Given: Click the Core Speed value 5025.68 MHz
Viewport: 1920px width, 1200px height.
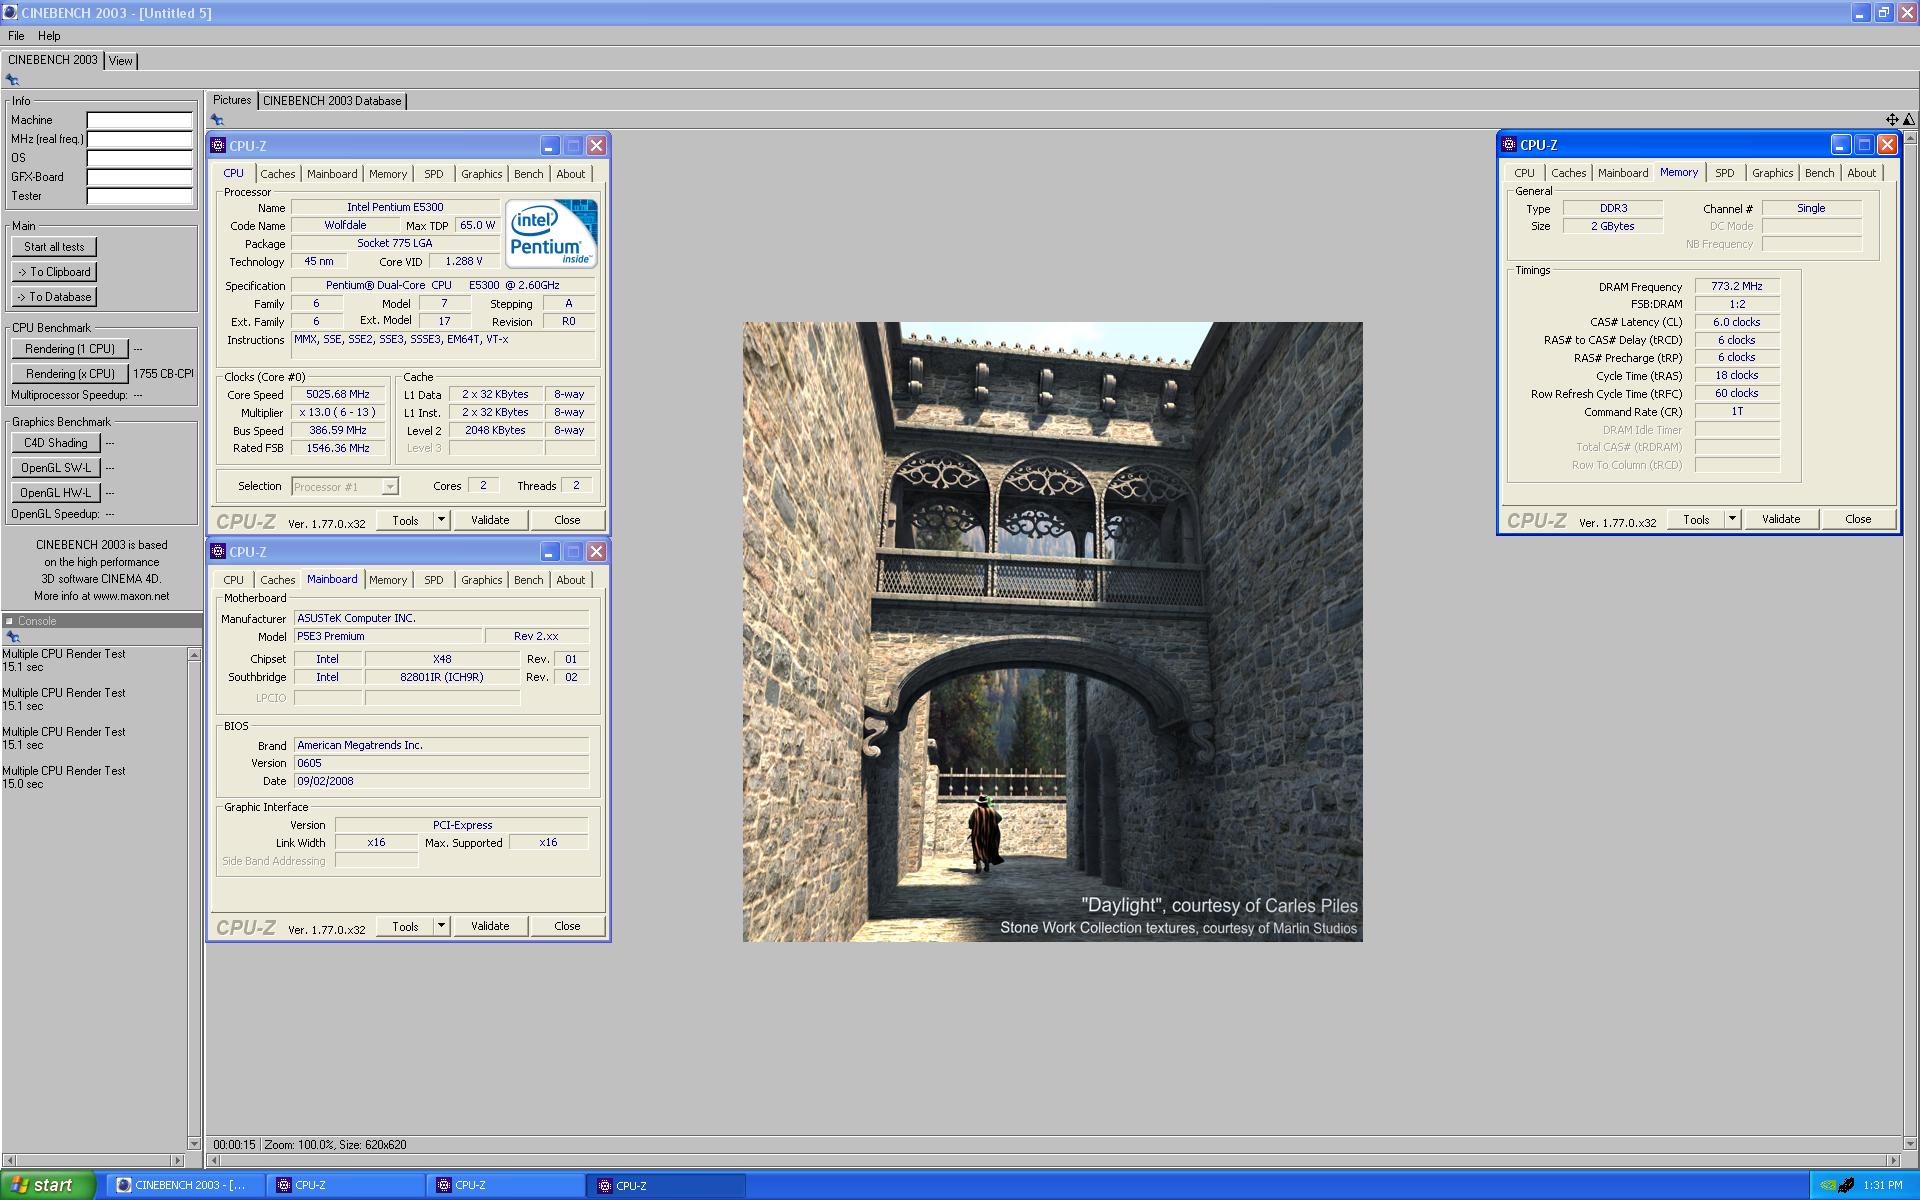Looking at the screenshot, I should coord(338,394).
